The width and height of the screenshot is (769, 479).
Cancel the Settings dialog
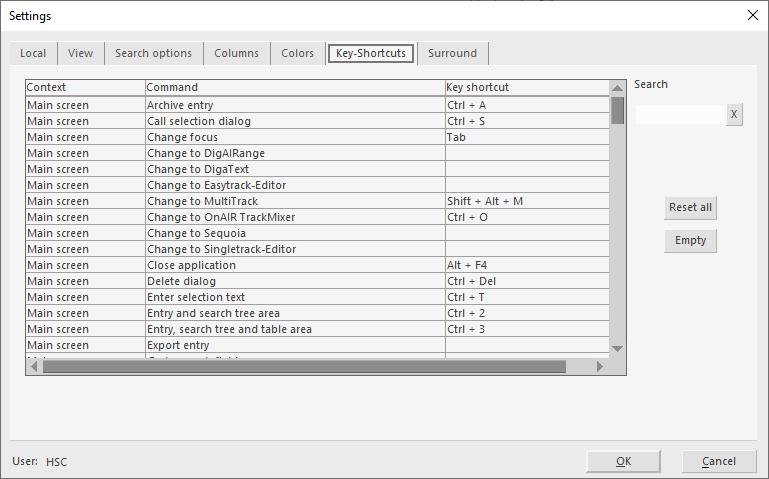pos(719,461)
